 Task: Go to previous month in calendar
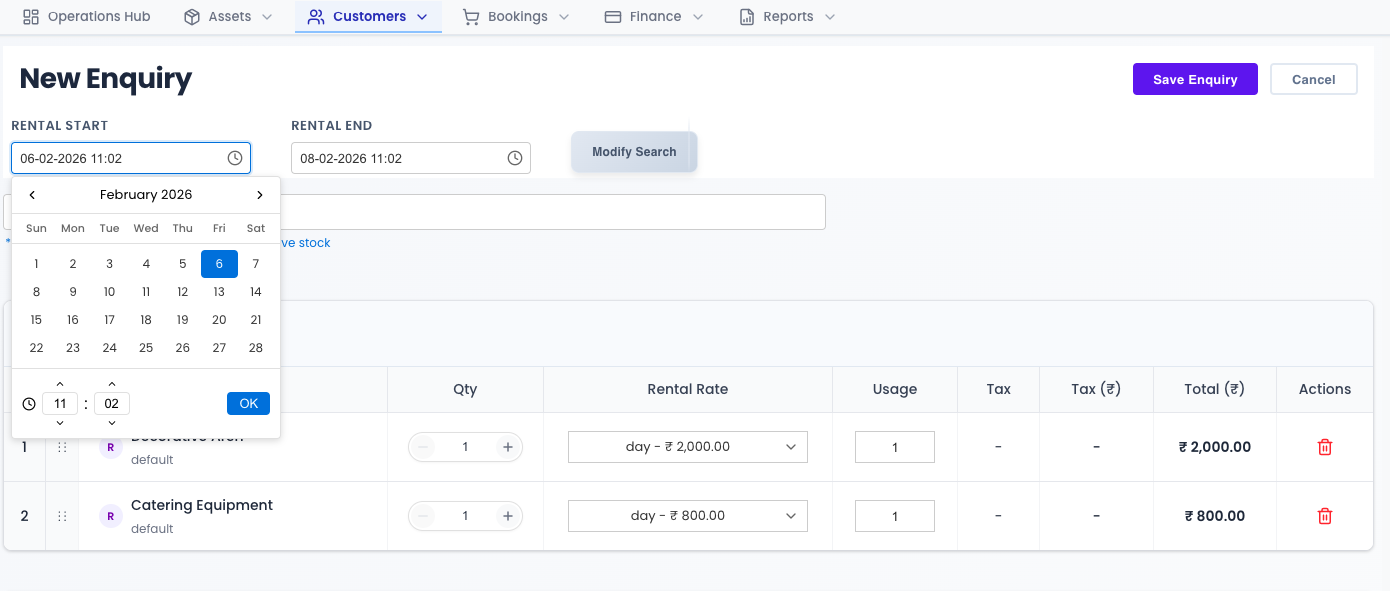pyautogui.click(x=33, y=195)
